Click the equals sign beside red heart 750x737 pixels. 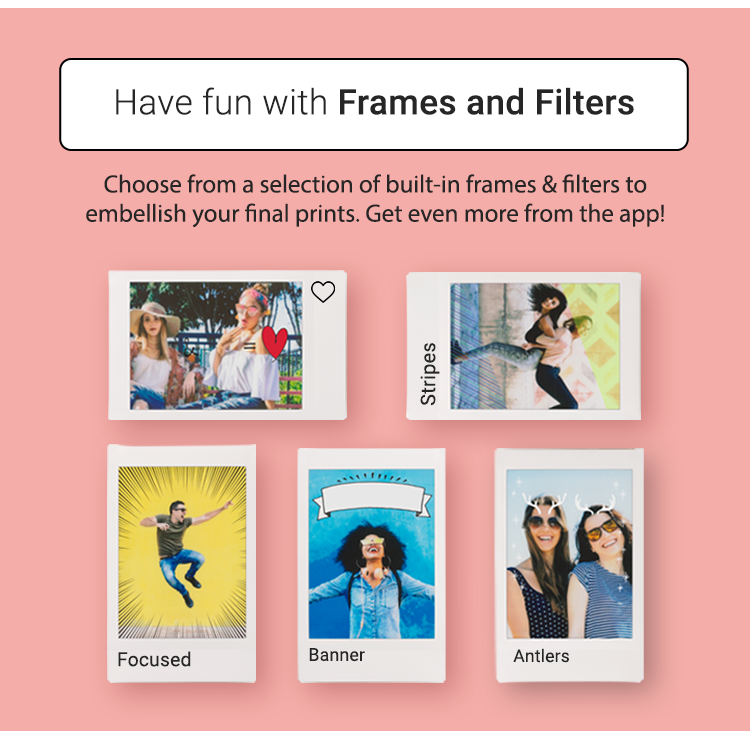click(249, 347)
